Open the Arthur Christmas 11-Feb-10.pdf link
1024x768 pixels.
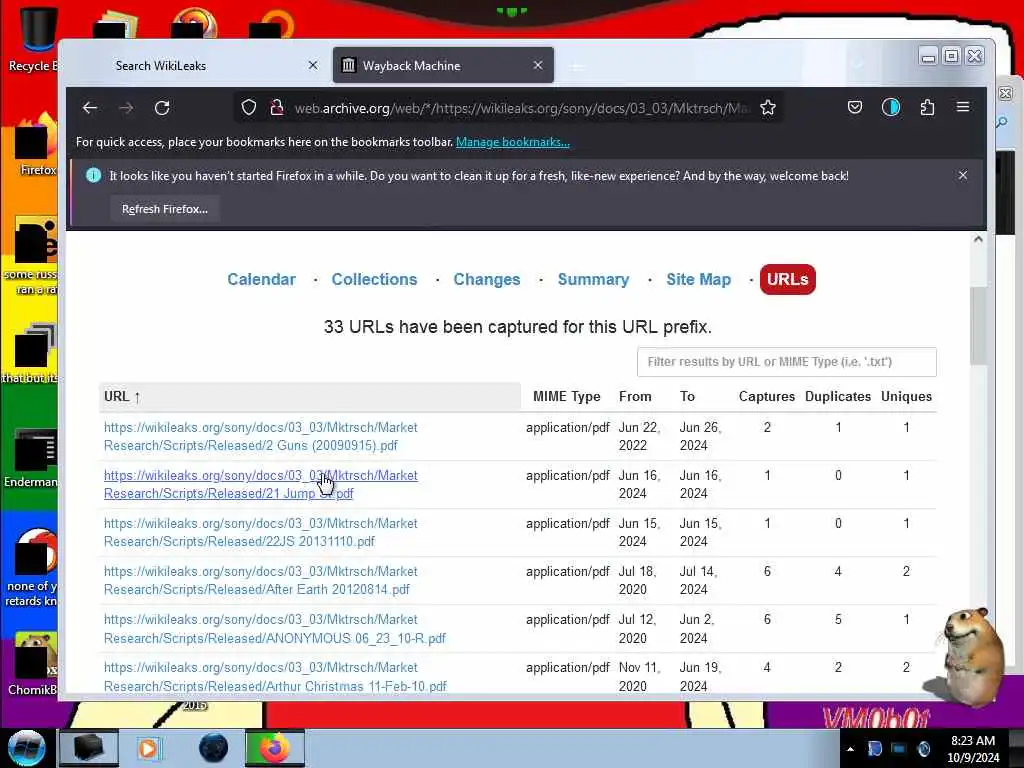(x=275, y=677)
